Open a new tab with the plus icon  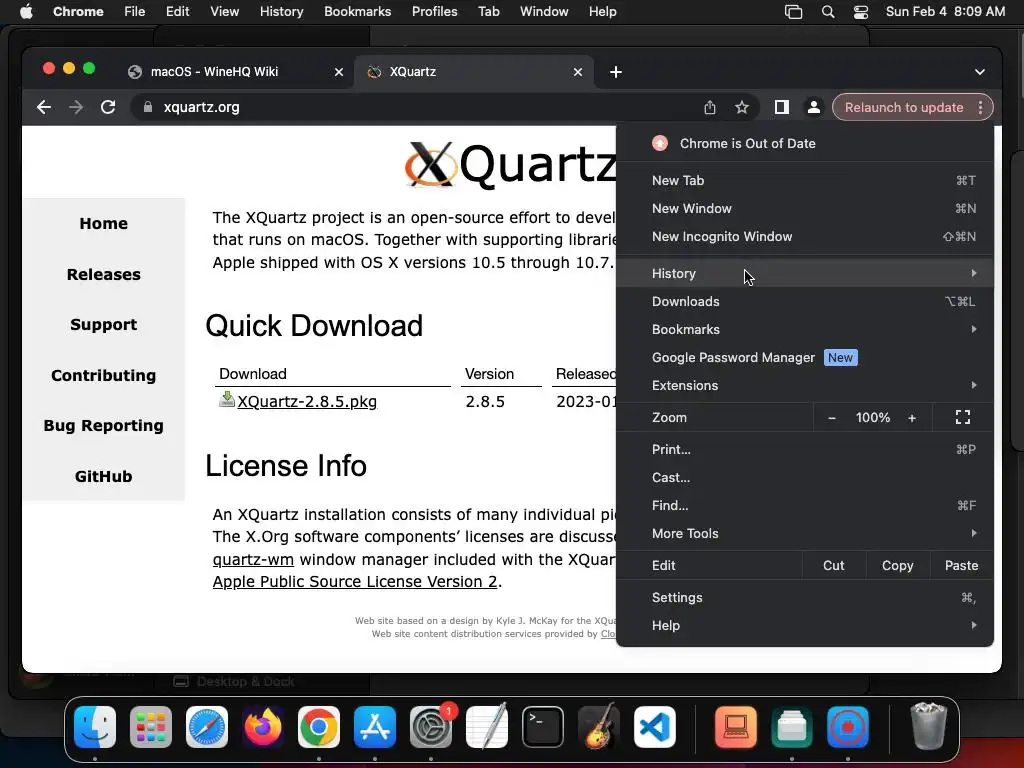click(615, 72)
